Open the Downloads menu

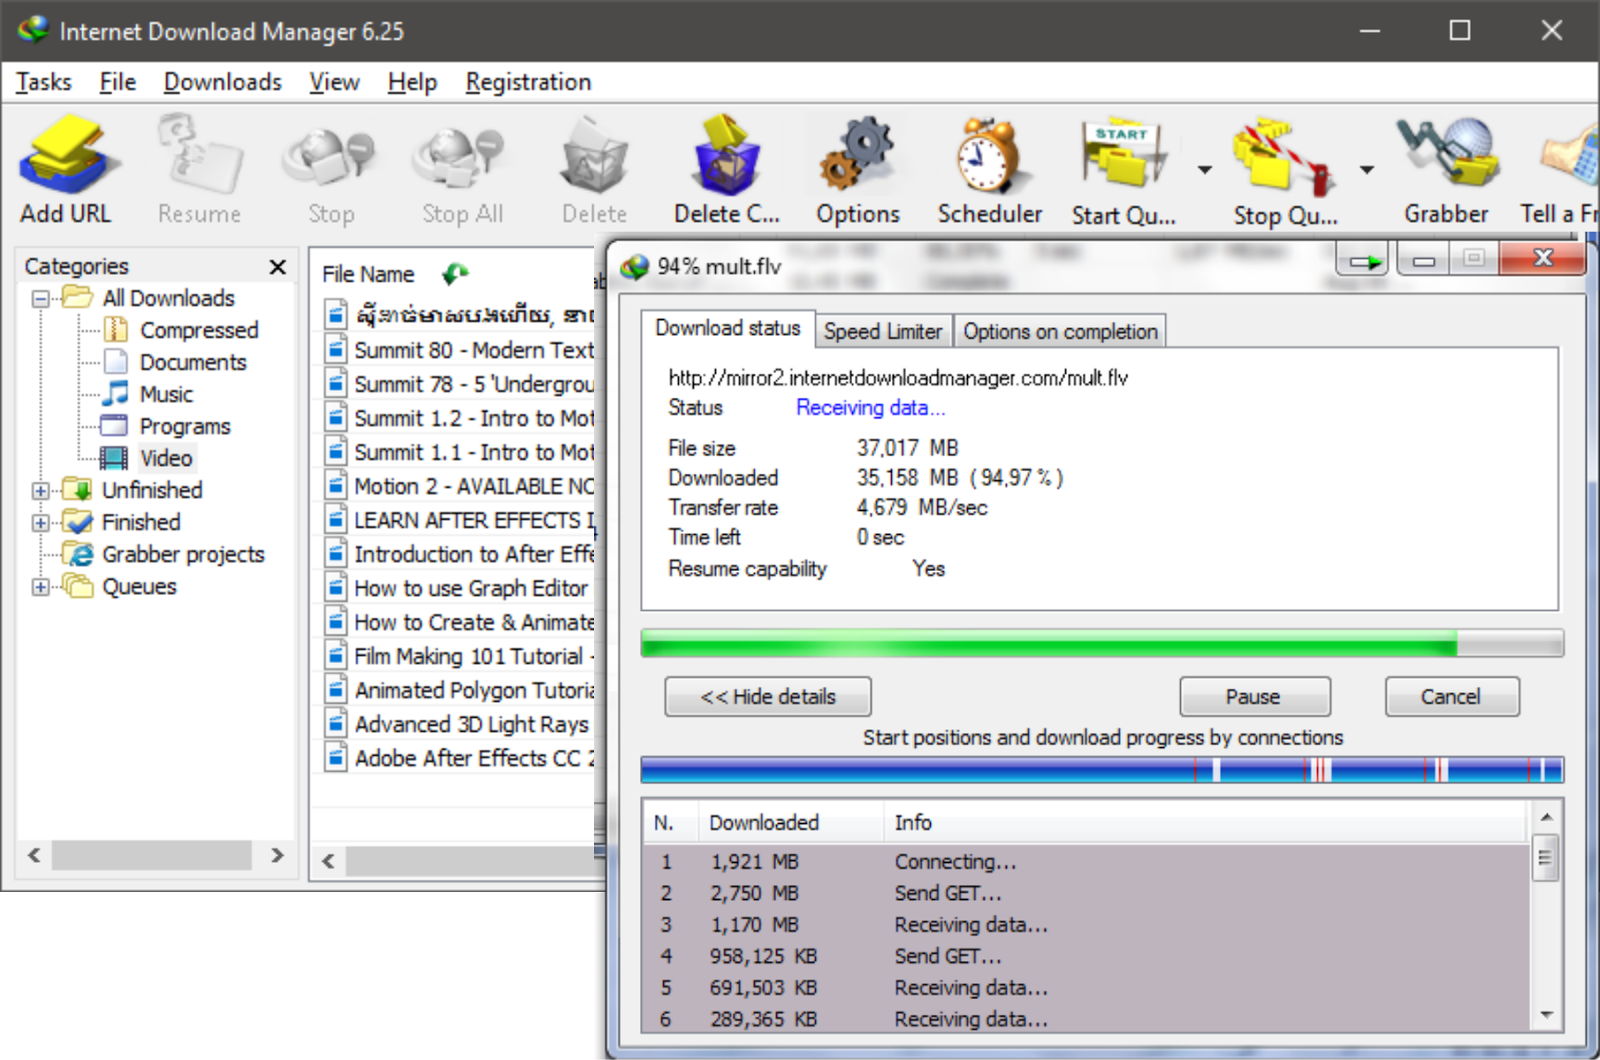[x=223, y=82]
